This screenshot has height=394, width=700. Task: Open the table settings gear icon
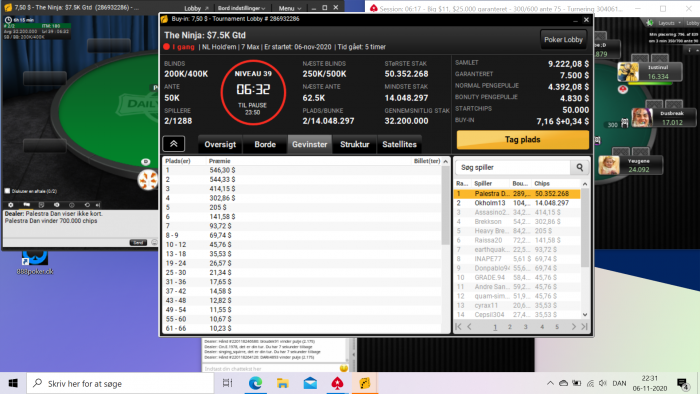pyautogui.click(x=11, y=205)
